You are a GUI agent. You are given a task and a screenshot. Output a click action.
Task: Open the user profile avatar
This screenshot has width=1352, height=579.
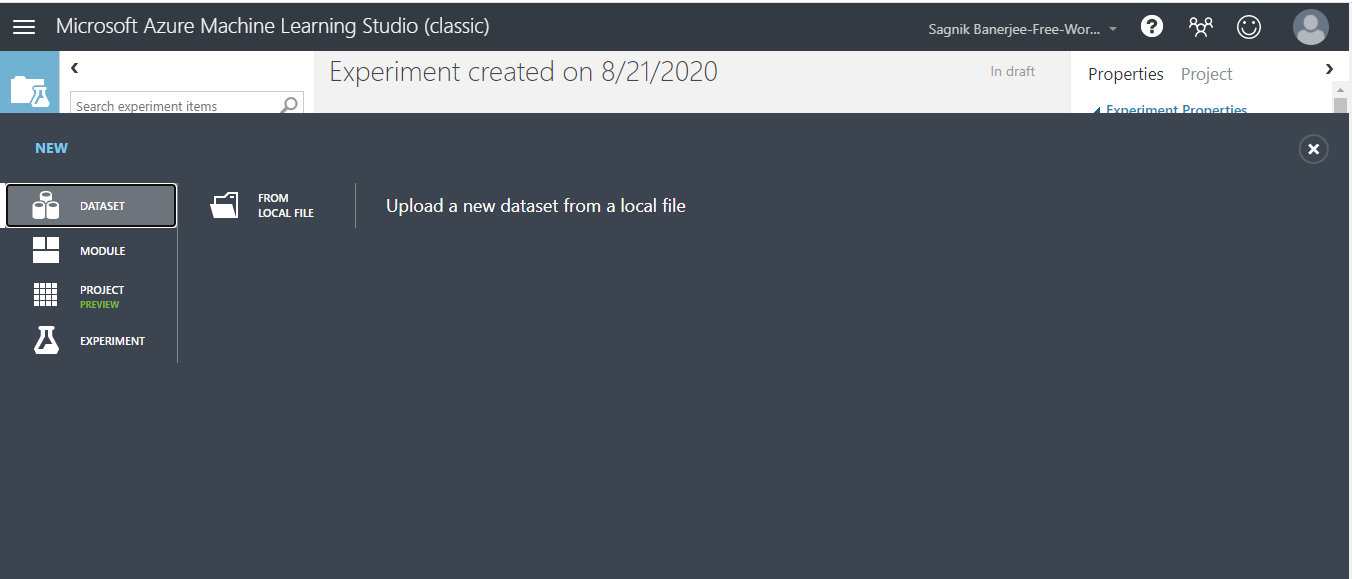click(x=1310, y=27)
